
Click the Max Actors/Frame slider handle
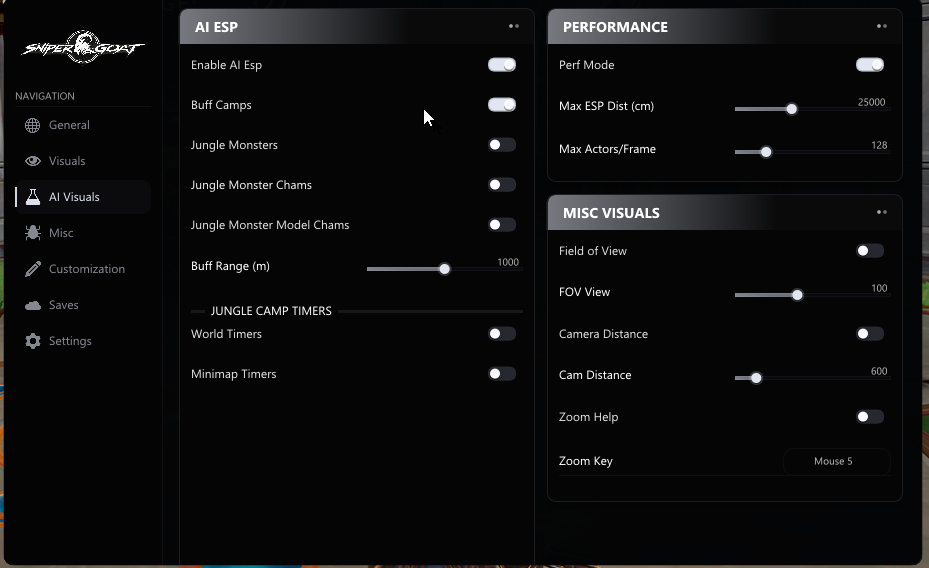click(x=766, y=152)
